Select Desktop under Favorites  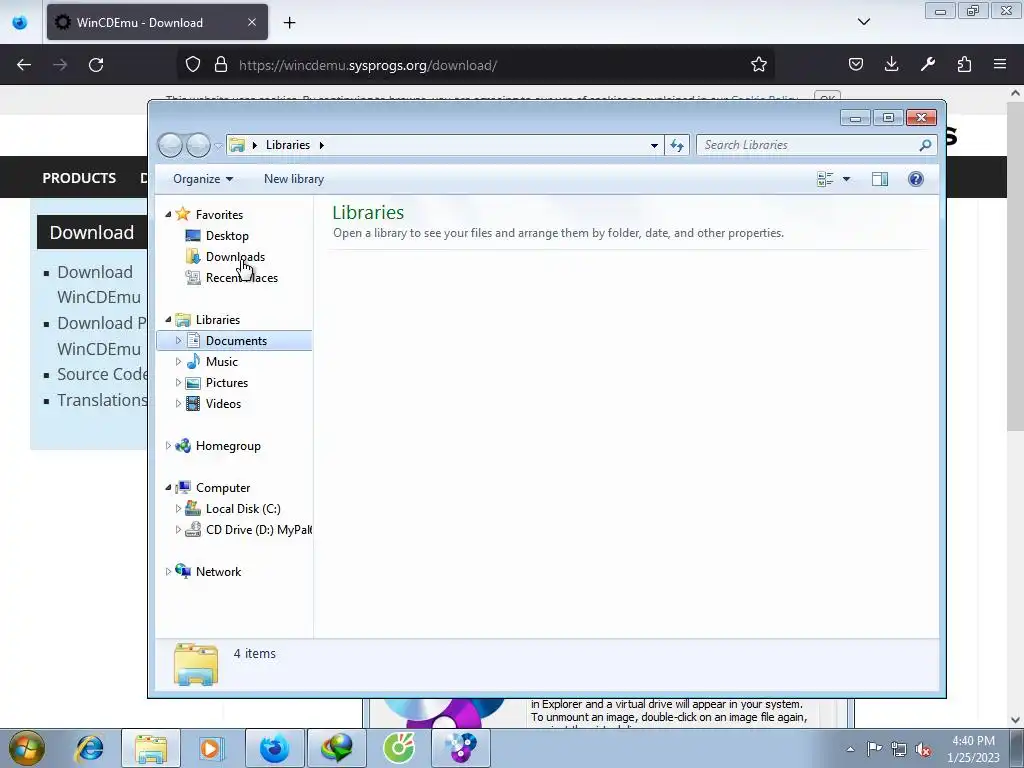pyautogui.click(x=227, y=236)
